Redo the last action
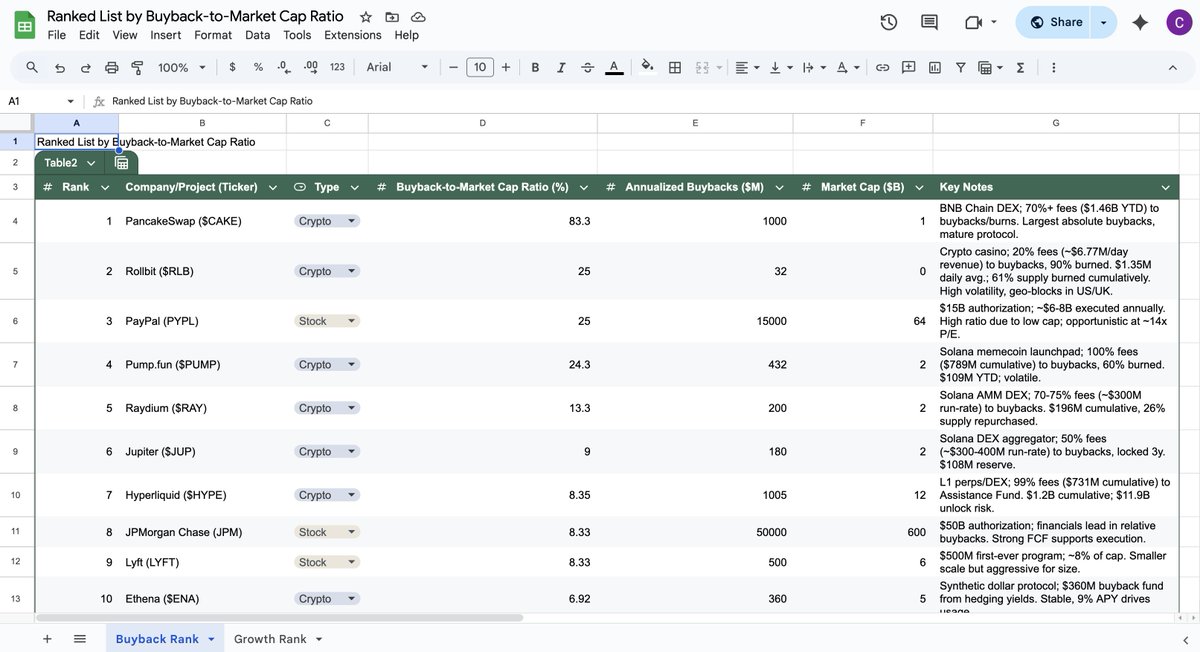 85,67
